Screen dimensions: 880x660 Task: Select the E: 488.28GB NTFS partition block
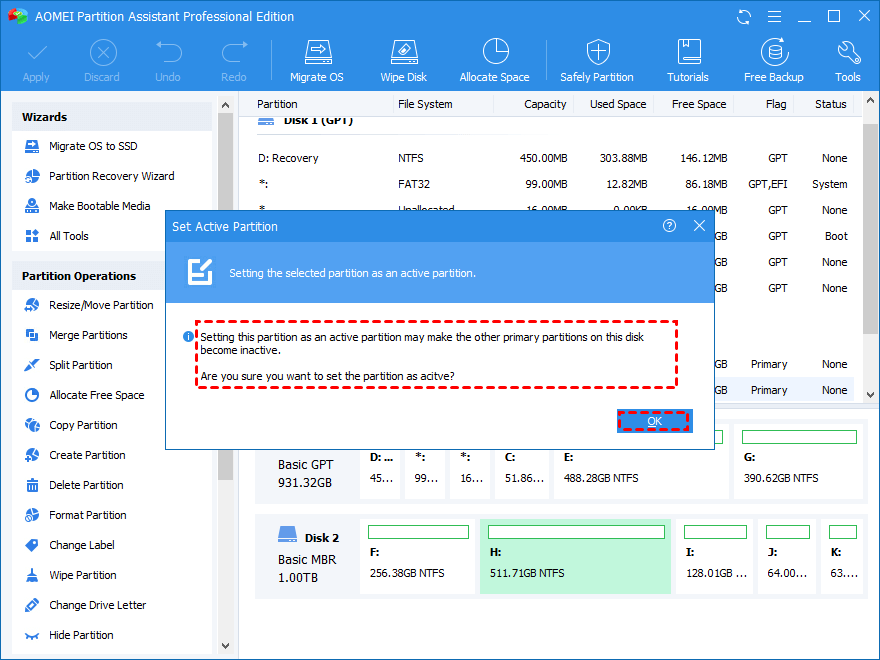pos(641,474)
